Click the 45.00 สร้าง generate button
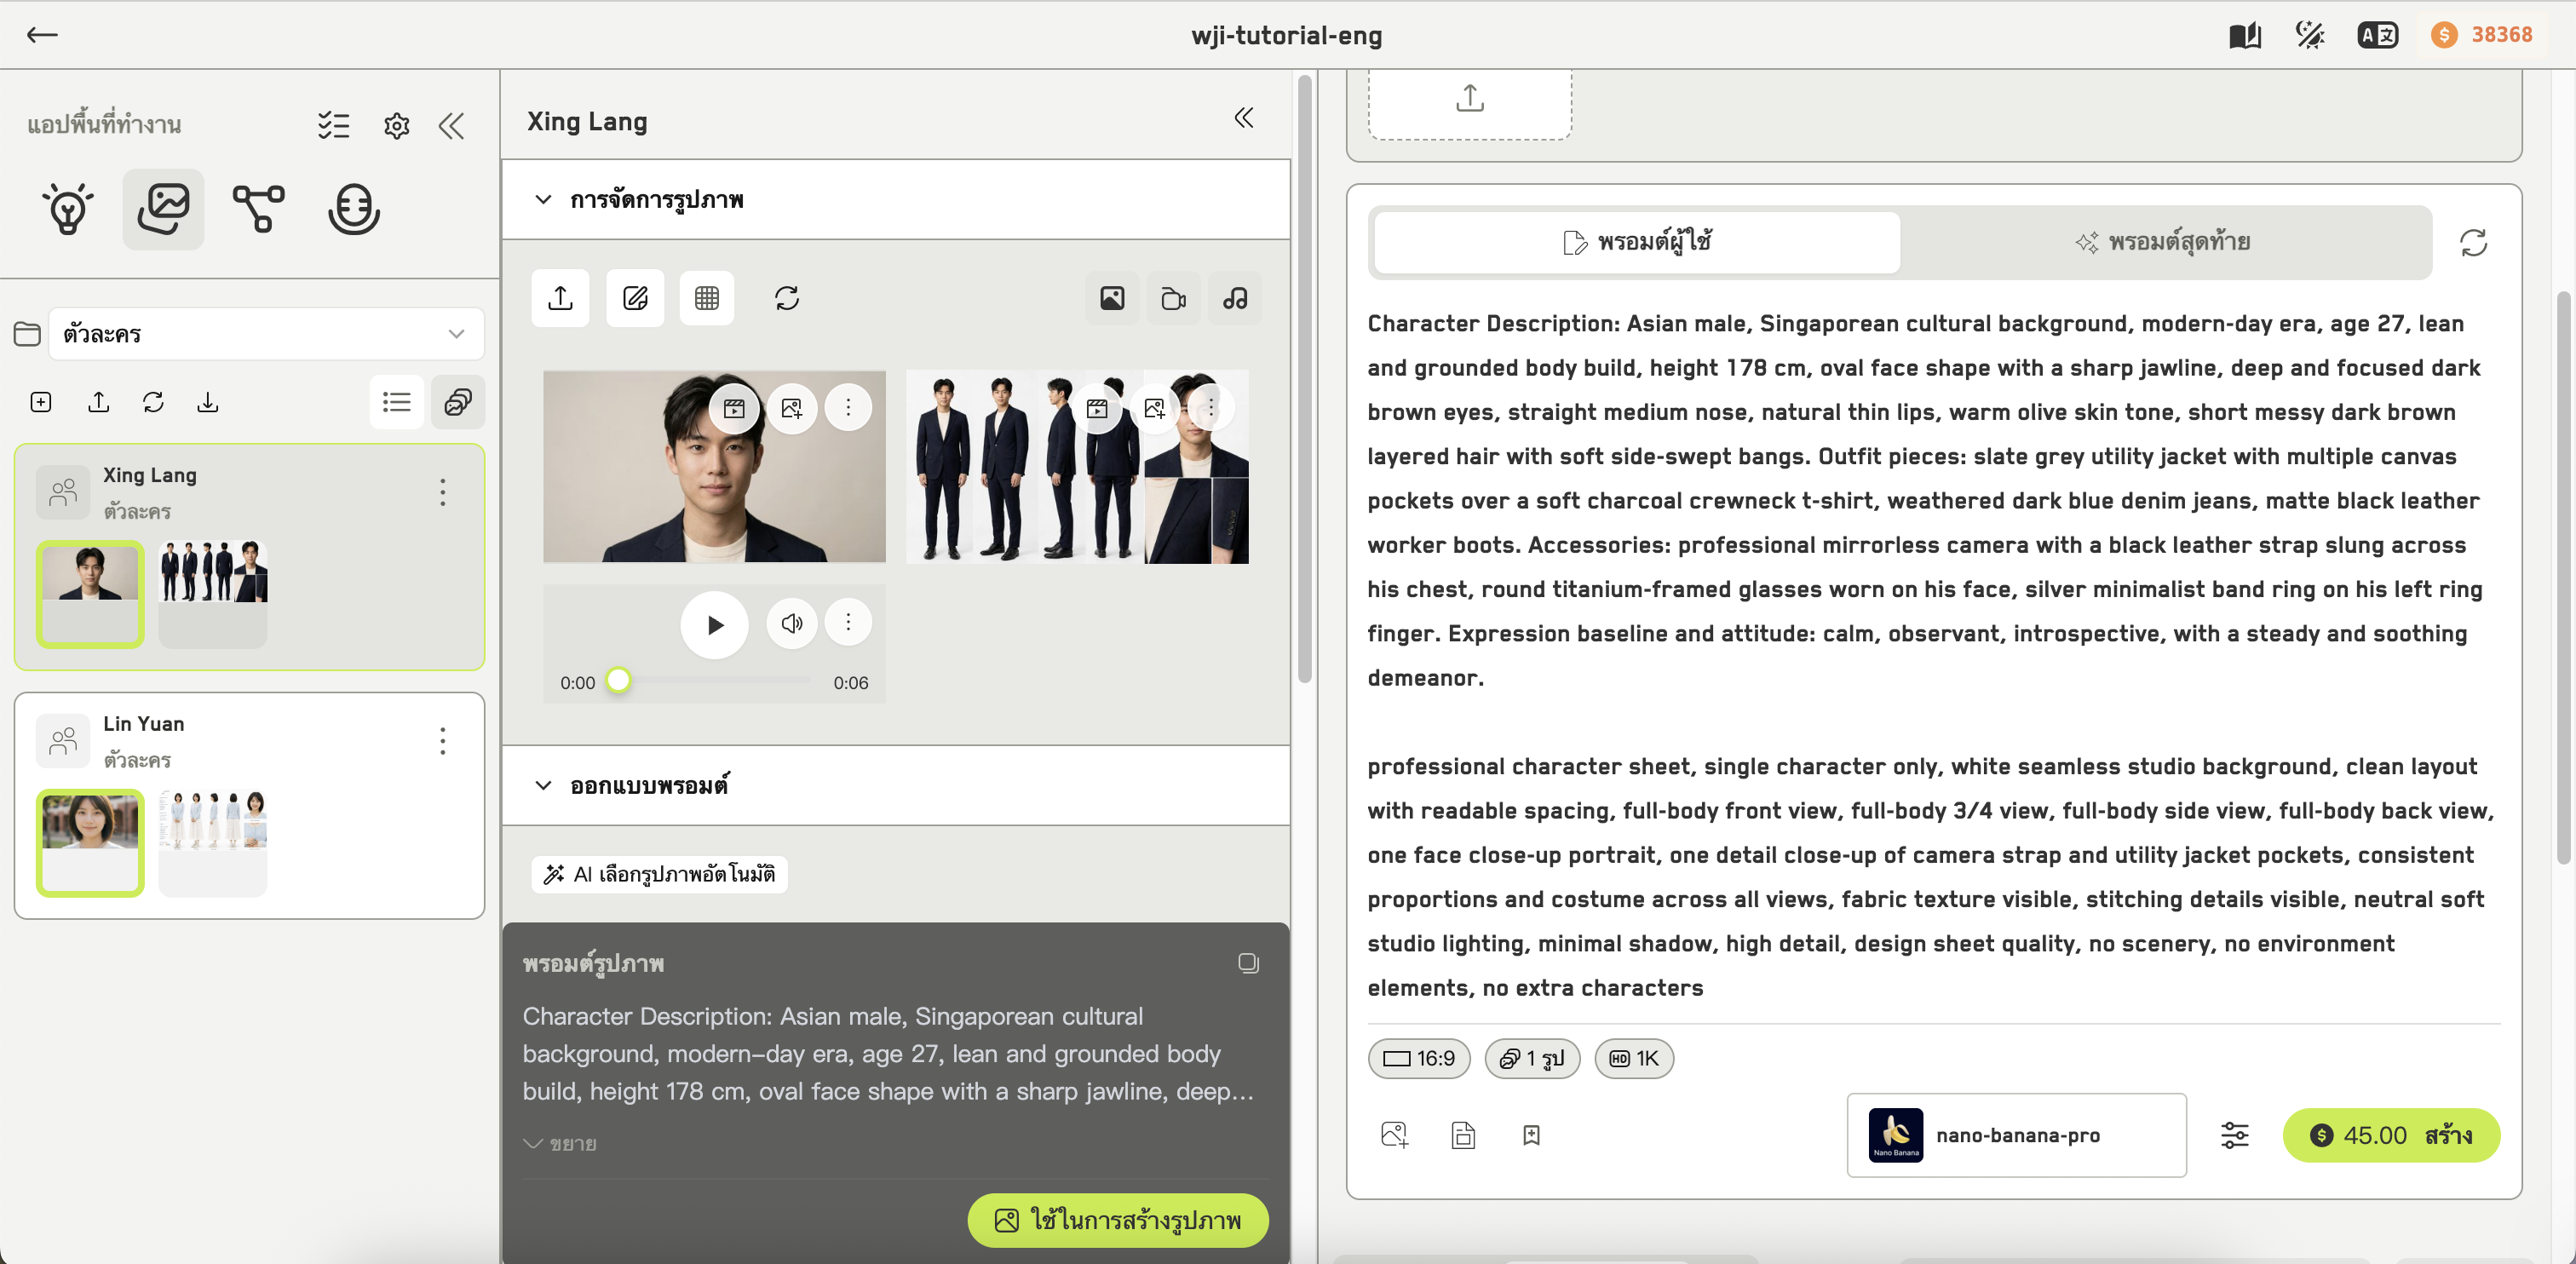 pos(2391,1135)
